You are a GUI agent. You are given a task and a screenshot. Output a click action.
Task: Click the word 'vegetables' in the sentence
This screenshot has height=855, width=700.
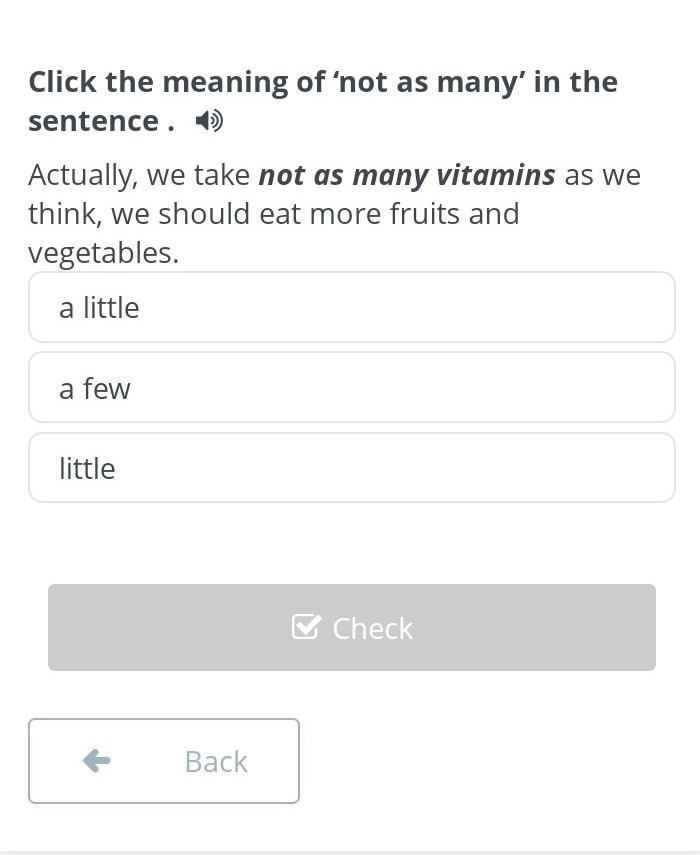(x=100, y=253)
